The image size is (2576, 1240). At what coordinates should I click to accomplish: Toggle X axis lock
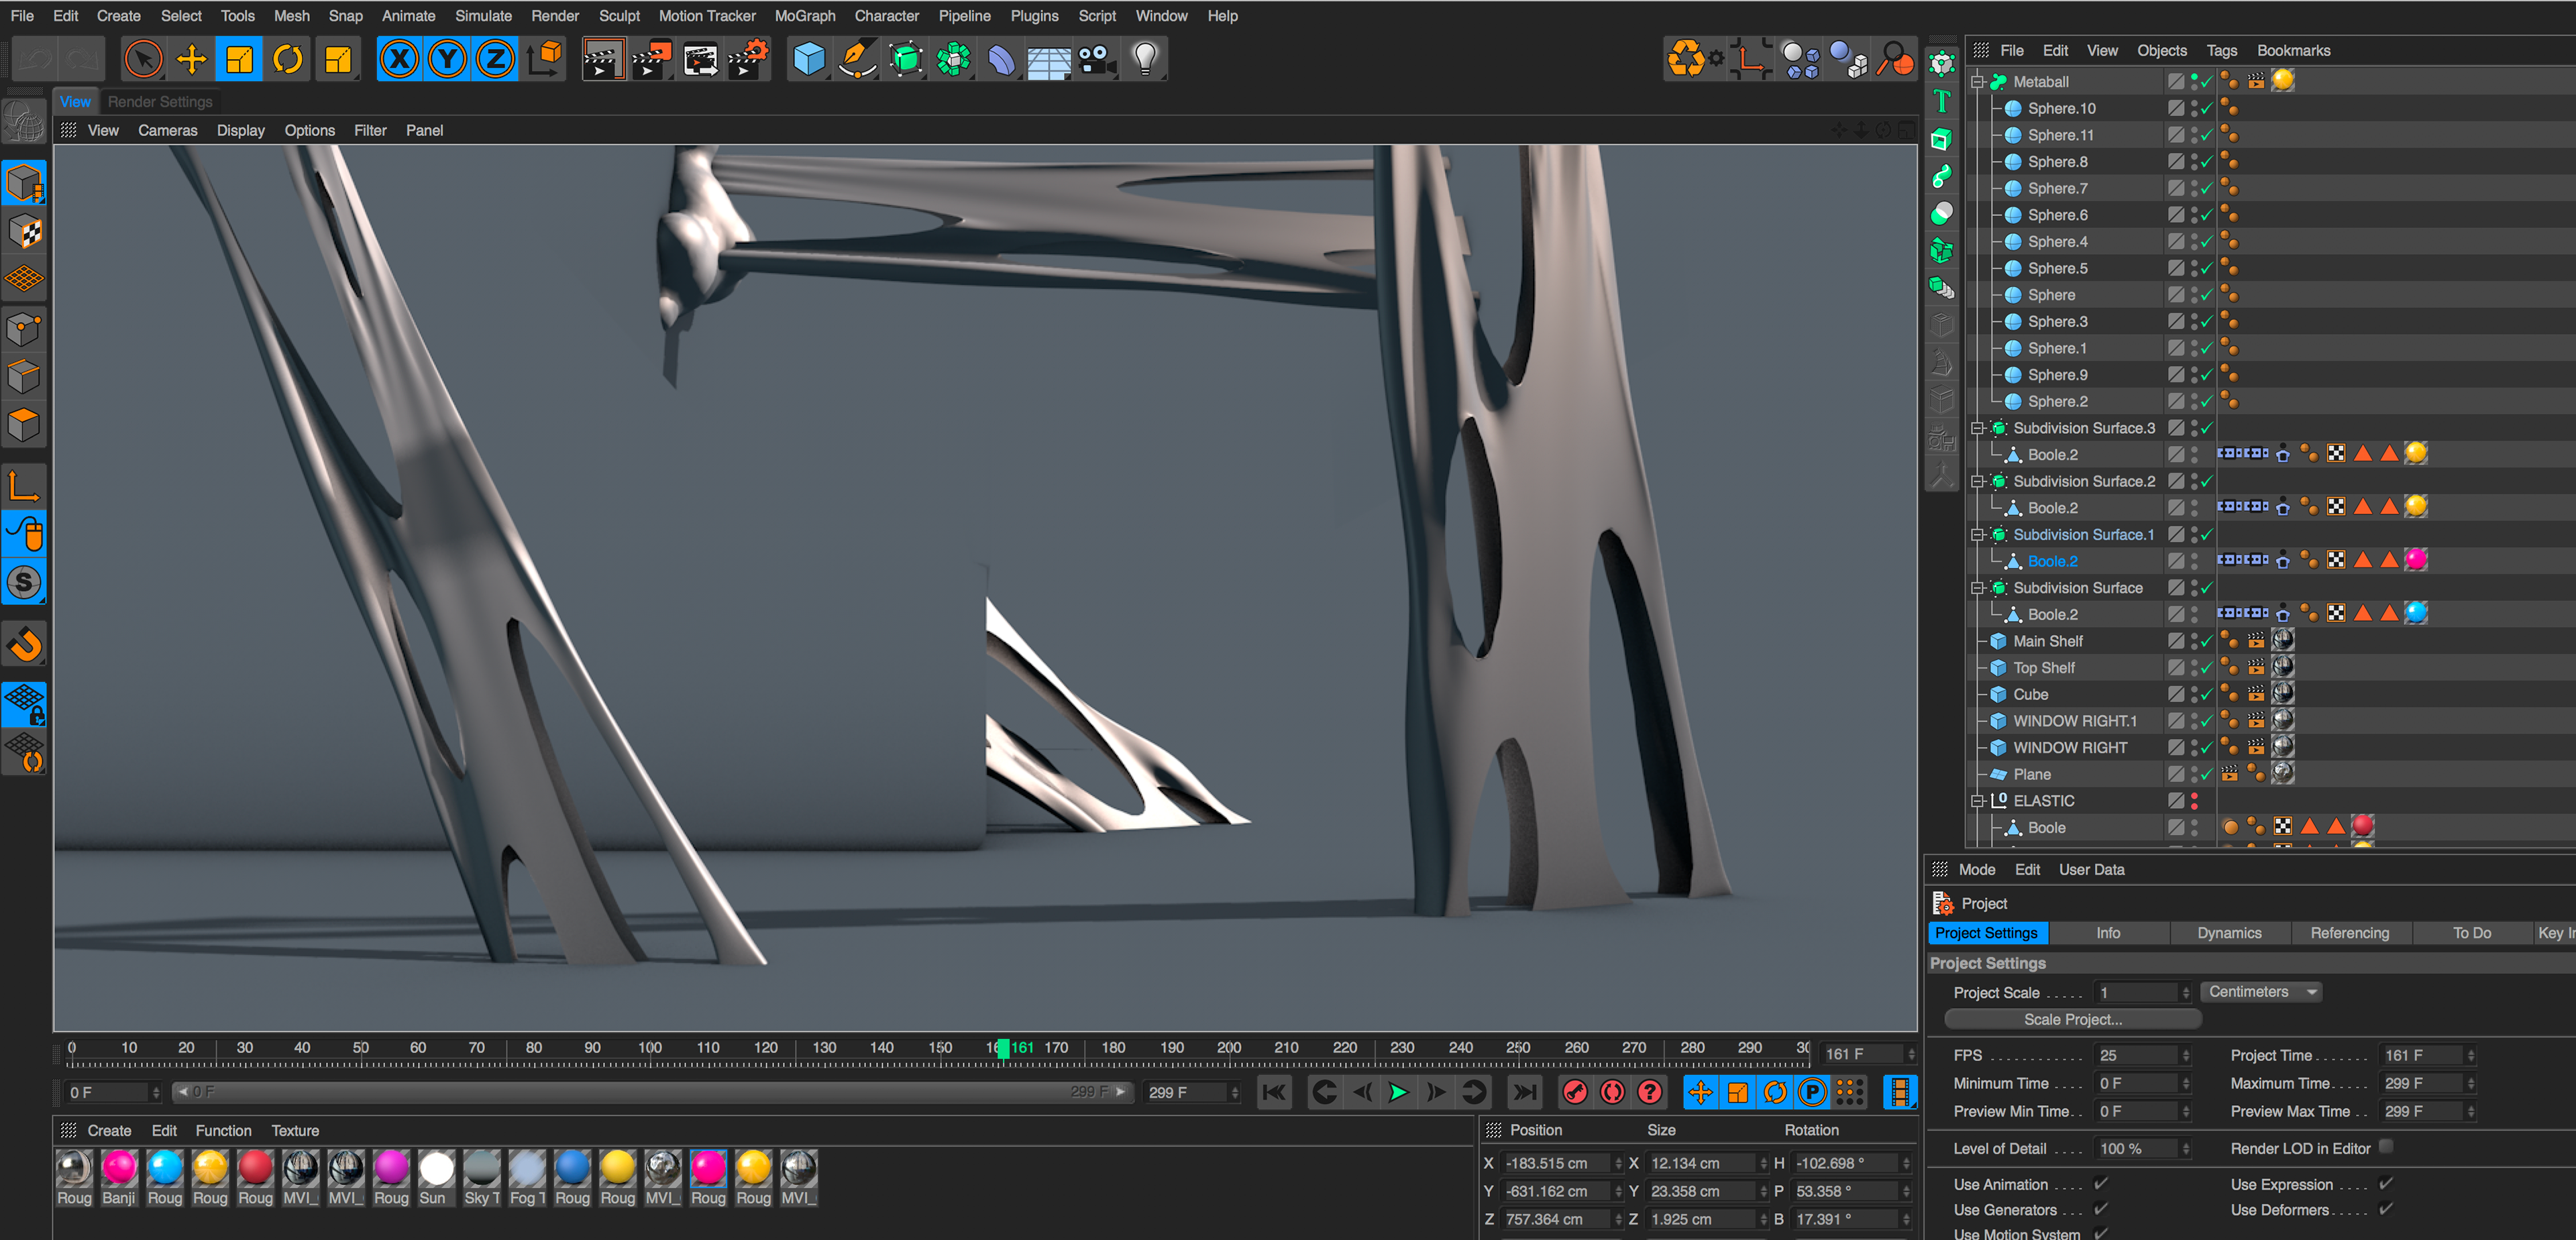(x=399, y=59)
